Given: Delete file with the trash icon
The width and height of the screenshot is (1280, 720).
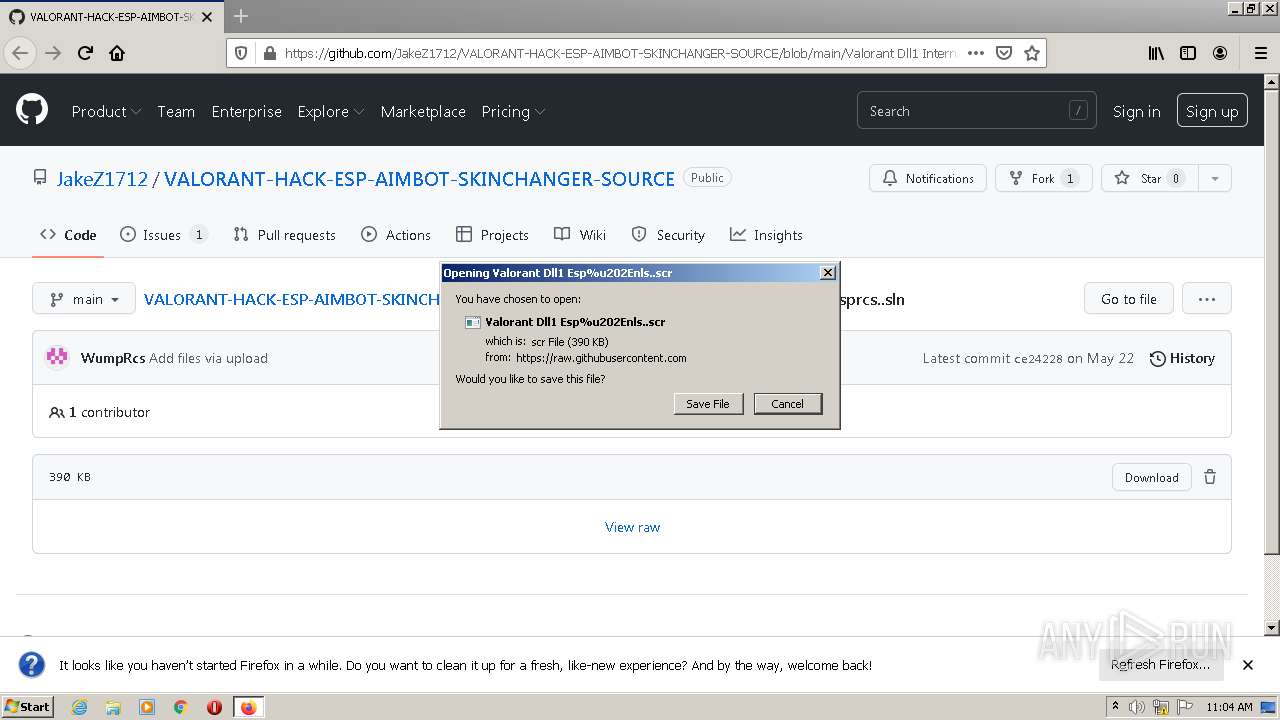Looking at the screenshot, I should coord(1210,477).
